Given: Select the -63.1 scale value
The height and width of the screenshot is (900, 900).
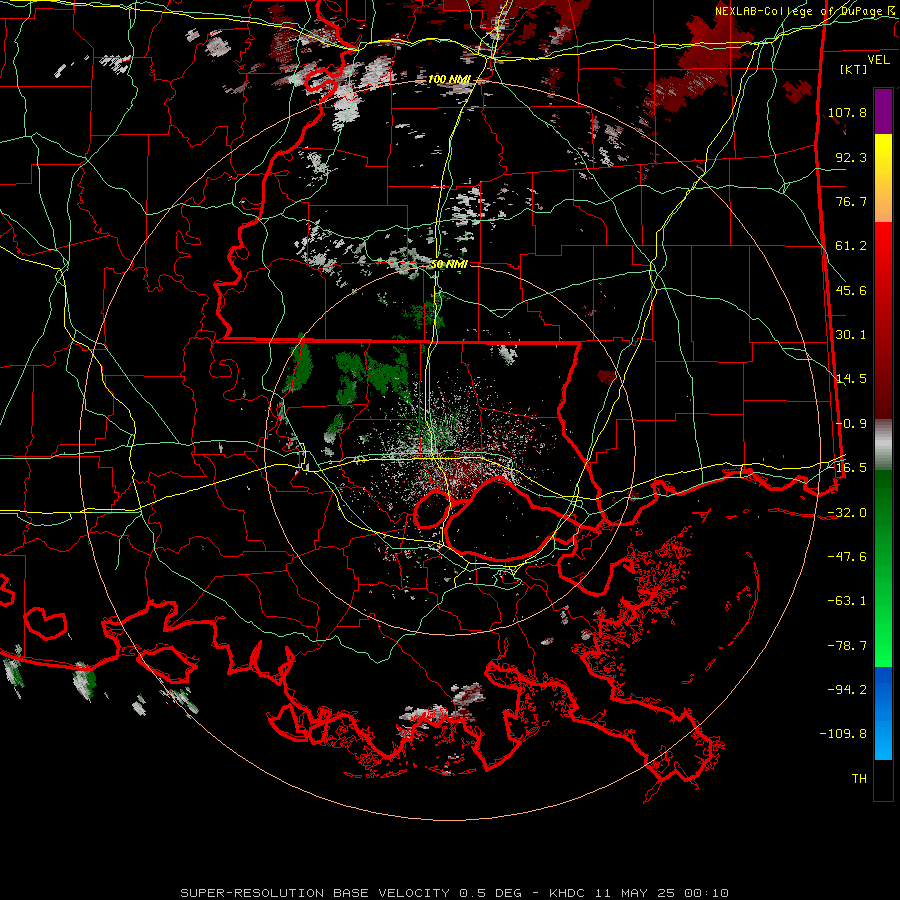Looking at the screenshot, I should coord(847,601).
